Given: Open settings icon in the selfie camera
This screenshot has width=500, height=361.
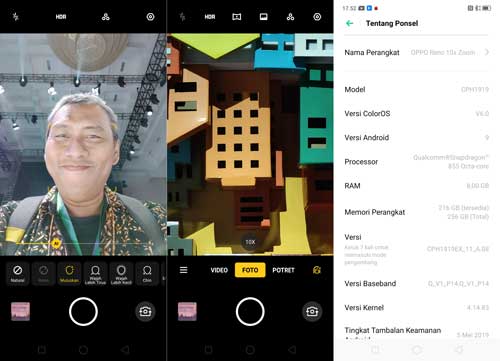Looking at the screenshot, I should 150,17.
